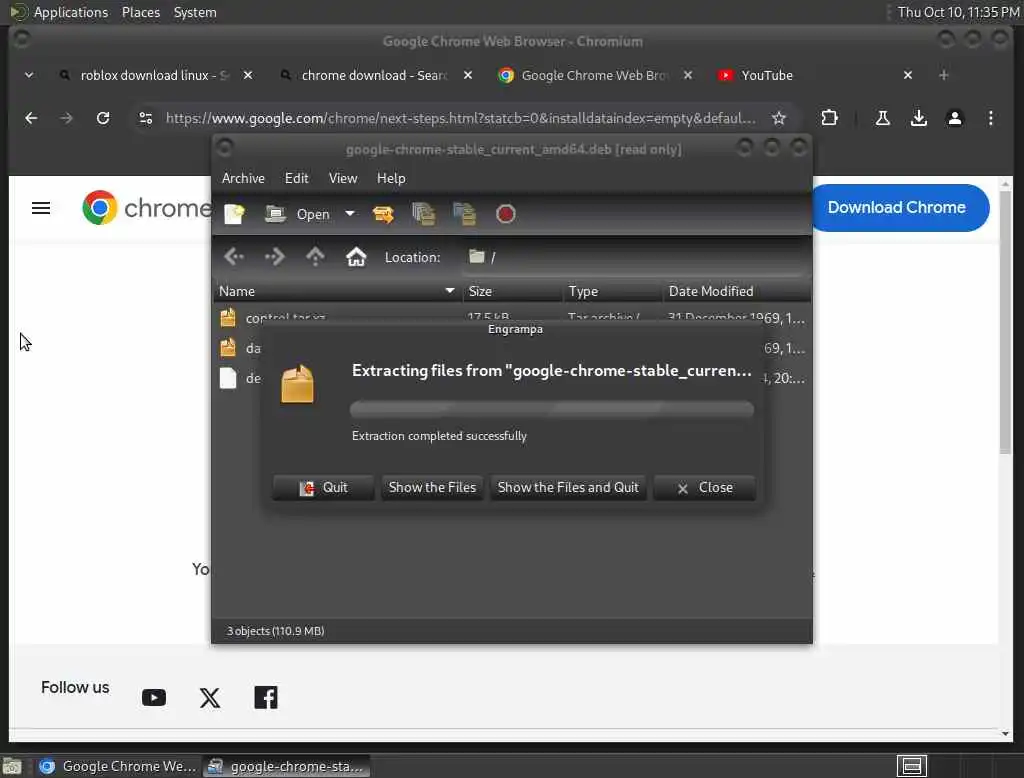
Task: Click the red Stop operation icon
Action: (505, 214)
